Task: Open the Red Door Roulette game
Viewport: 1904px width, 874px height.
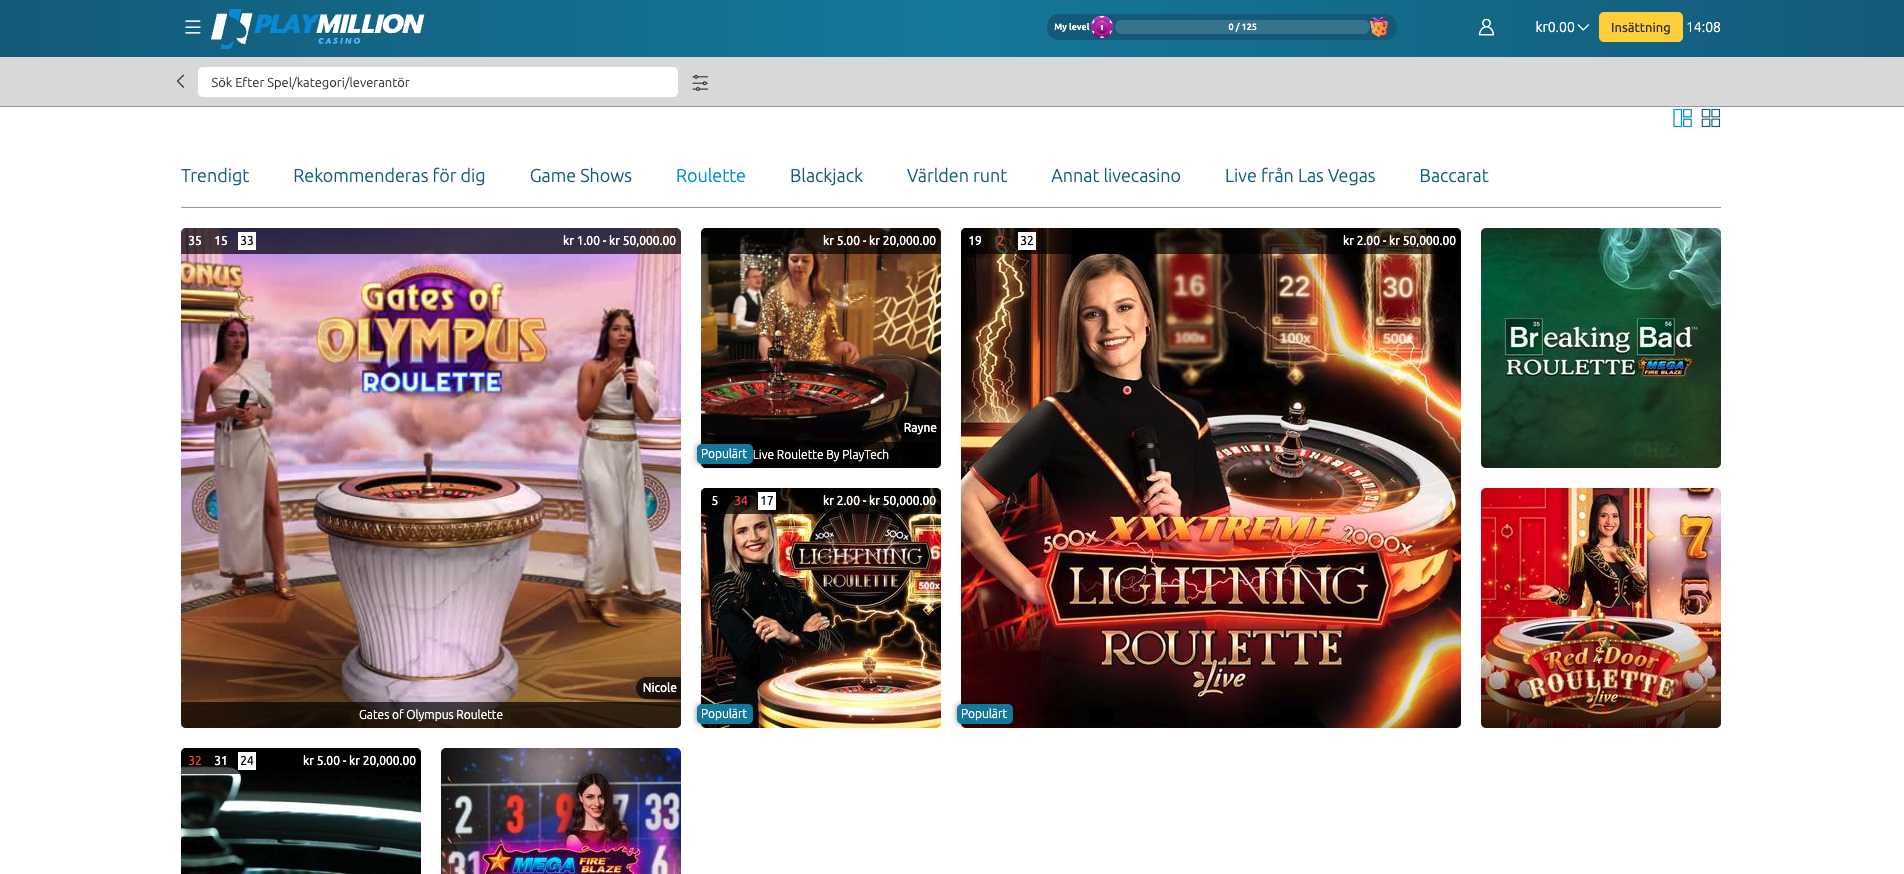Action: click(x=1601, y=608)
